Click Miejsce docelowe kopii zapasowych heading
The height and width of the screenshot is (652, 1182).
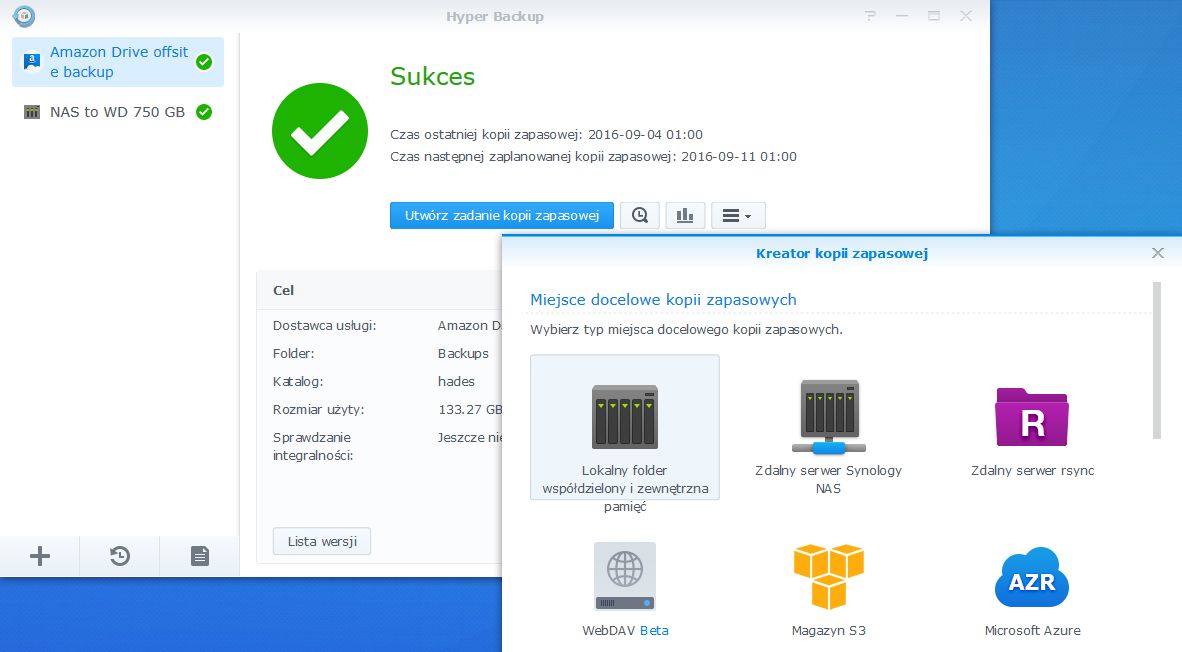tap(663, 299)
